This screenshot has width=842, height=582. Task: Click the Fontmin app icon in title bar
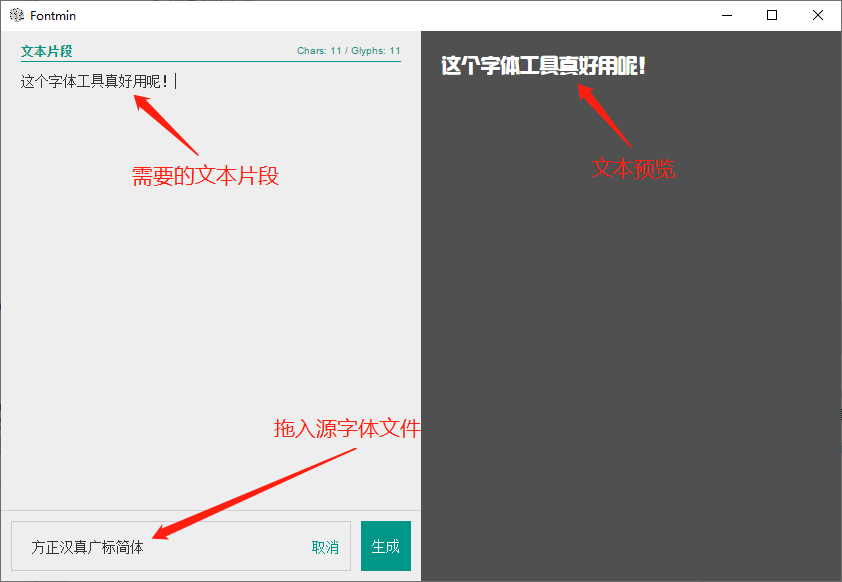17,16
